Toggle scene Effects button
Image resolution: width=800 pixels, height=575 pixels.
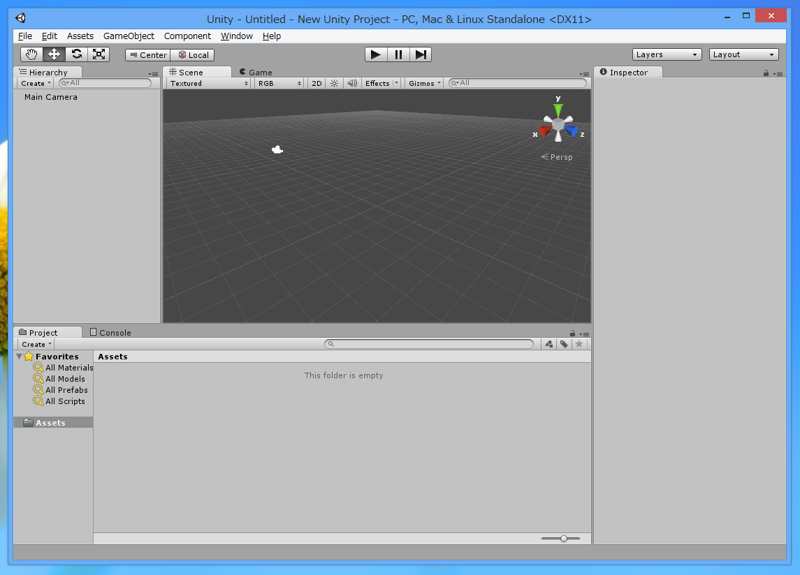coord(377,83)
